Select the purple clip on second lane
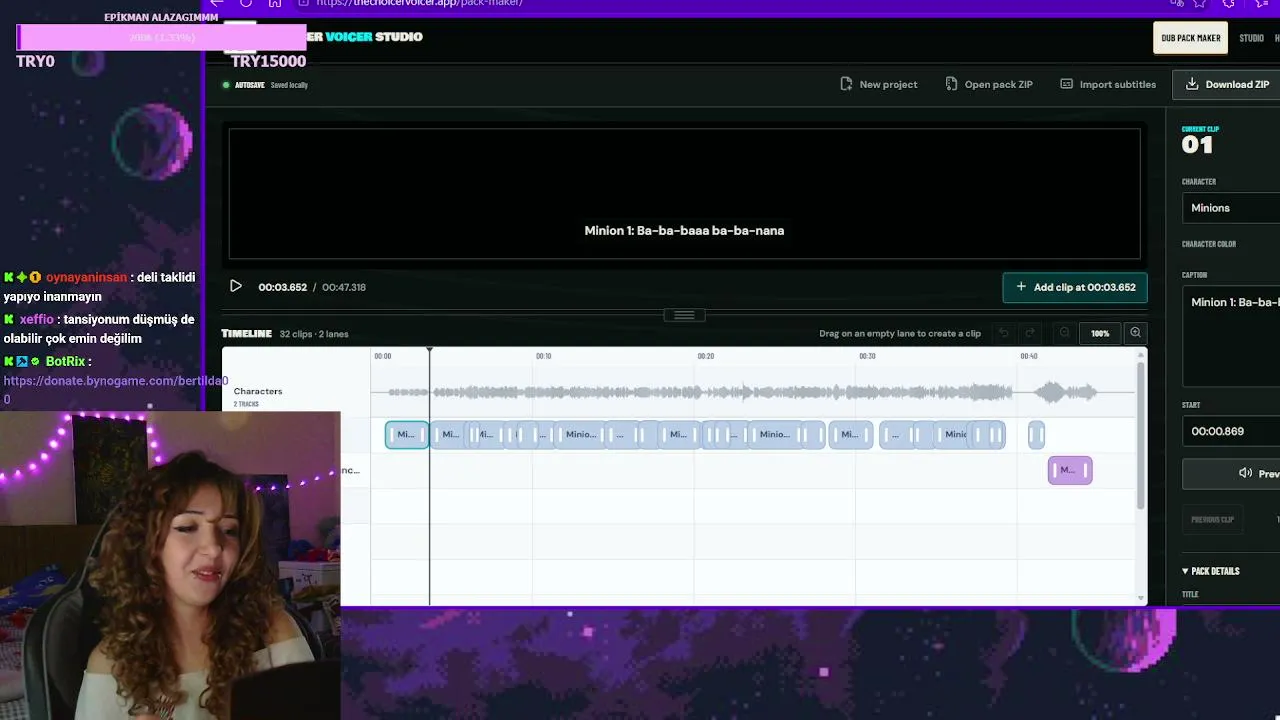The height and width of the screenshot is (720, 1280). 1070,470
